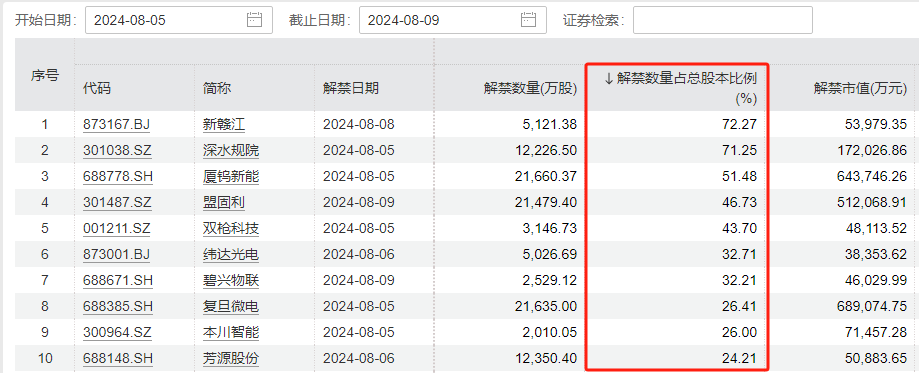
Task: Select the 172,026.86 market value cell
Action: tap(872, 150)
